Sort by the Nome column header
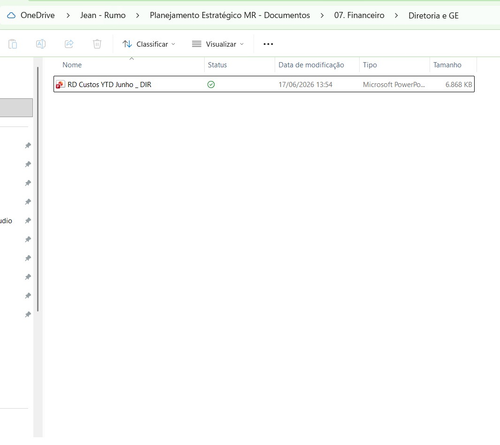This screenshot has height=445, width=500. pos(72,65)
